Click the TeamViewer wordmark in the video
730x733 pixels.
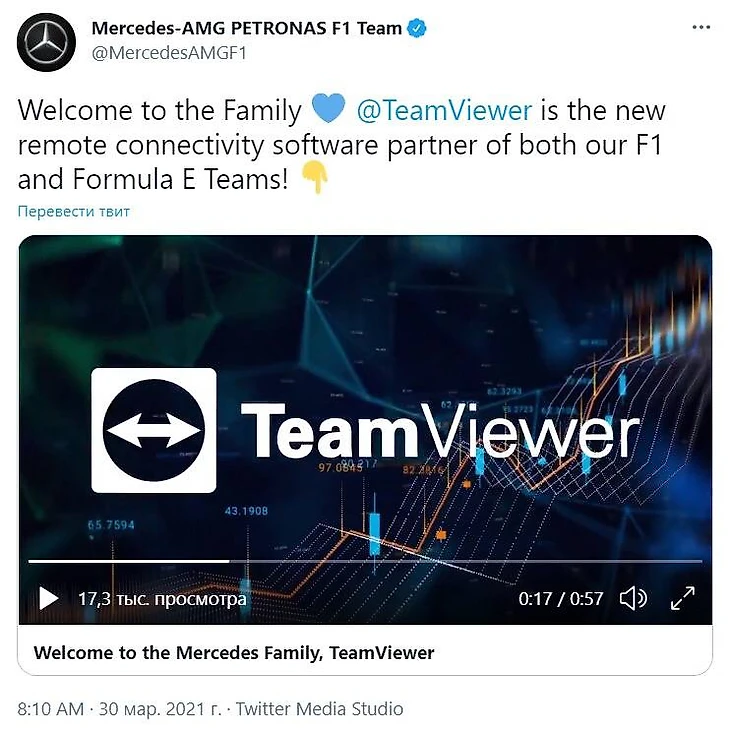(x=440, y=430)
